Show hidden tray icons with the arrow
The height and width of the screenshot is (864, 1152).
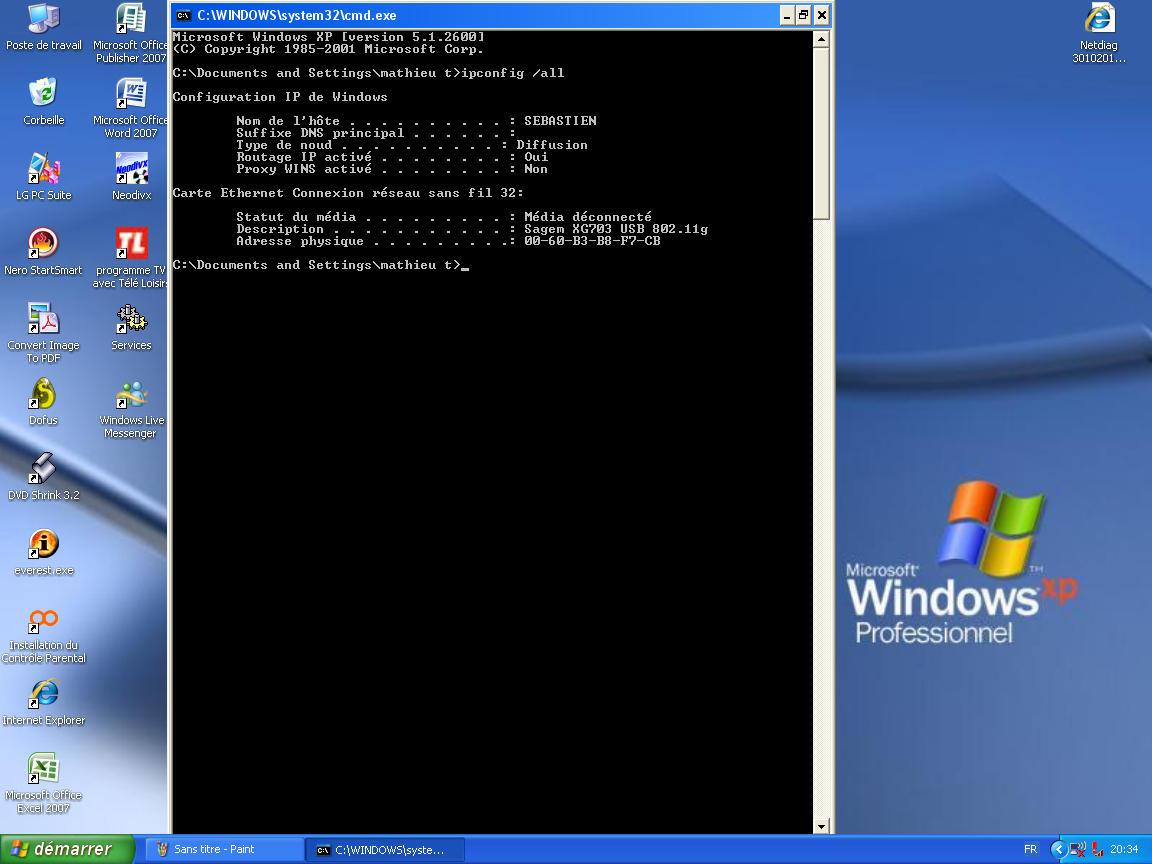[x=1058, y=849]
